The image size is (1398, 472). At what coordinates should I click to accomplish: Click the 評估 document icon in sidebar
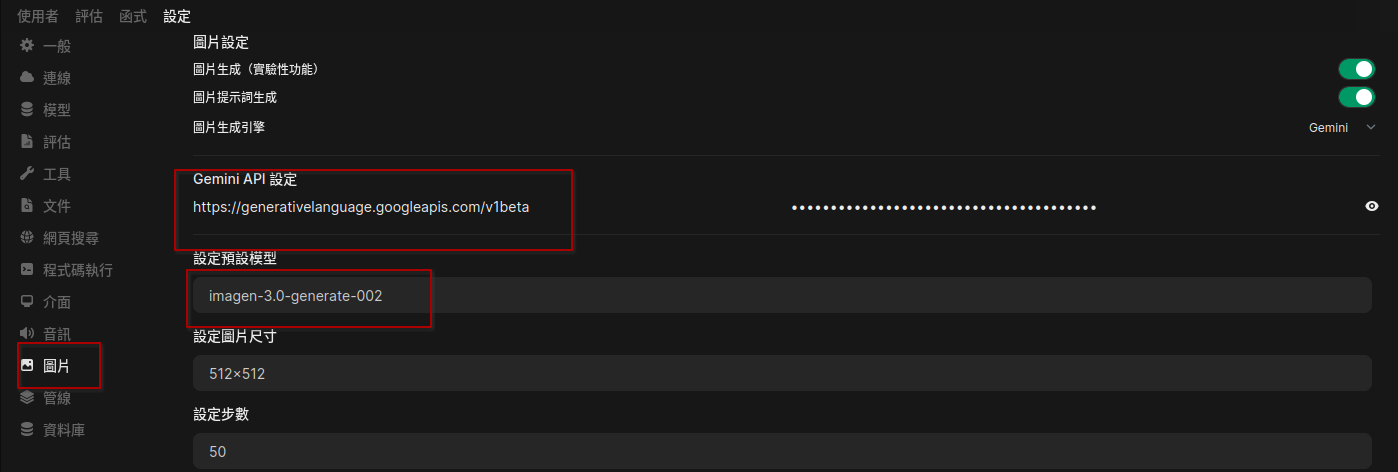[27, 142]
